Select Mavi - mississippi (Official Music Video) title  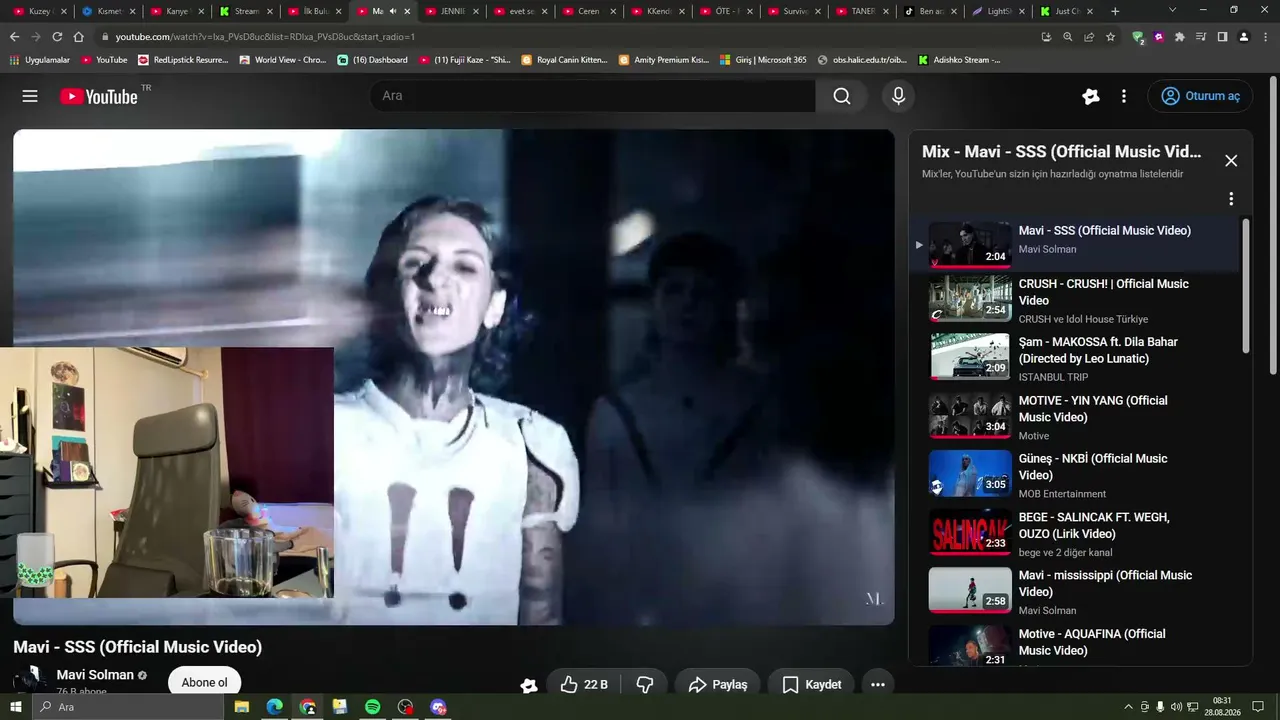pos(1105,583)
